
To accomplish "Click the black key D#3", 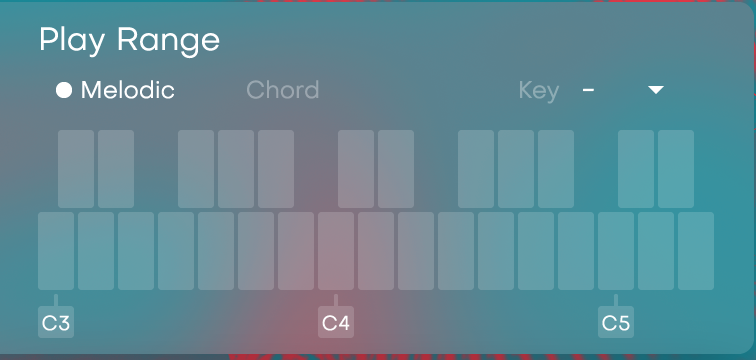I will (116, 169).
